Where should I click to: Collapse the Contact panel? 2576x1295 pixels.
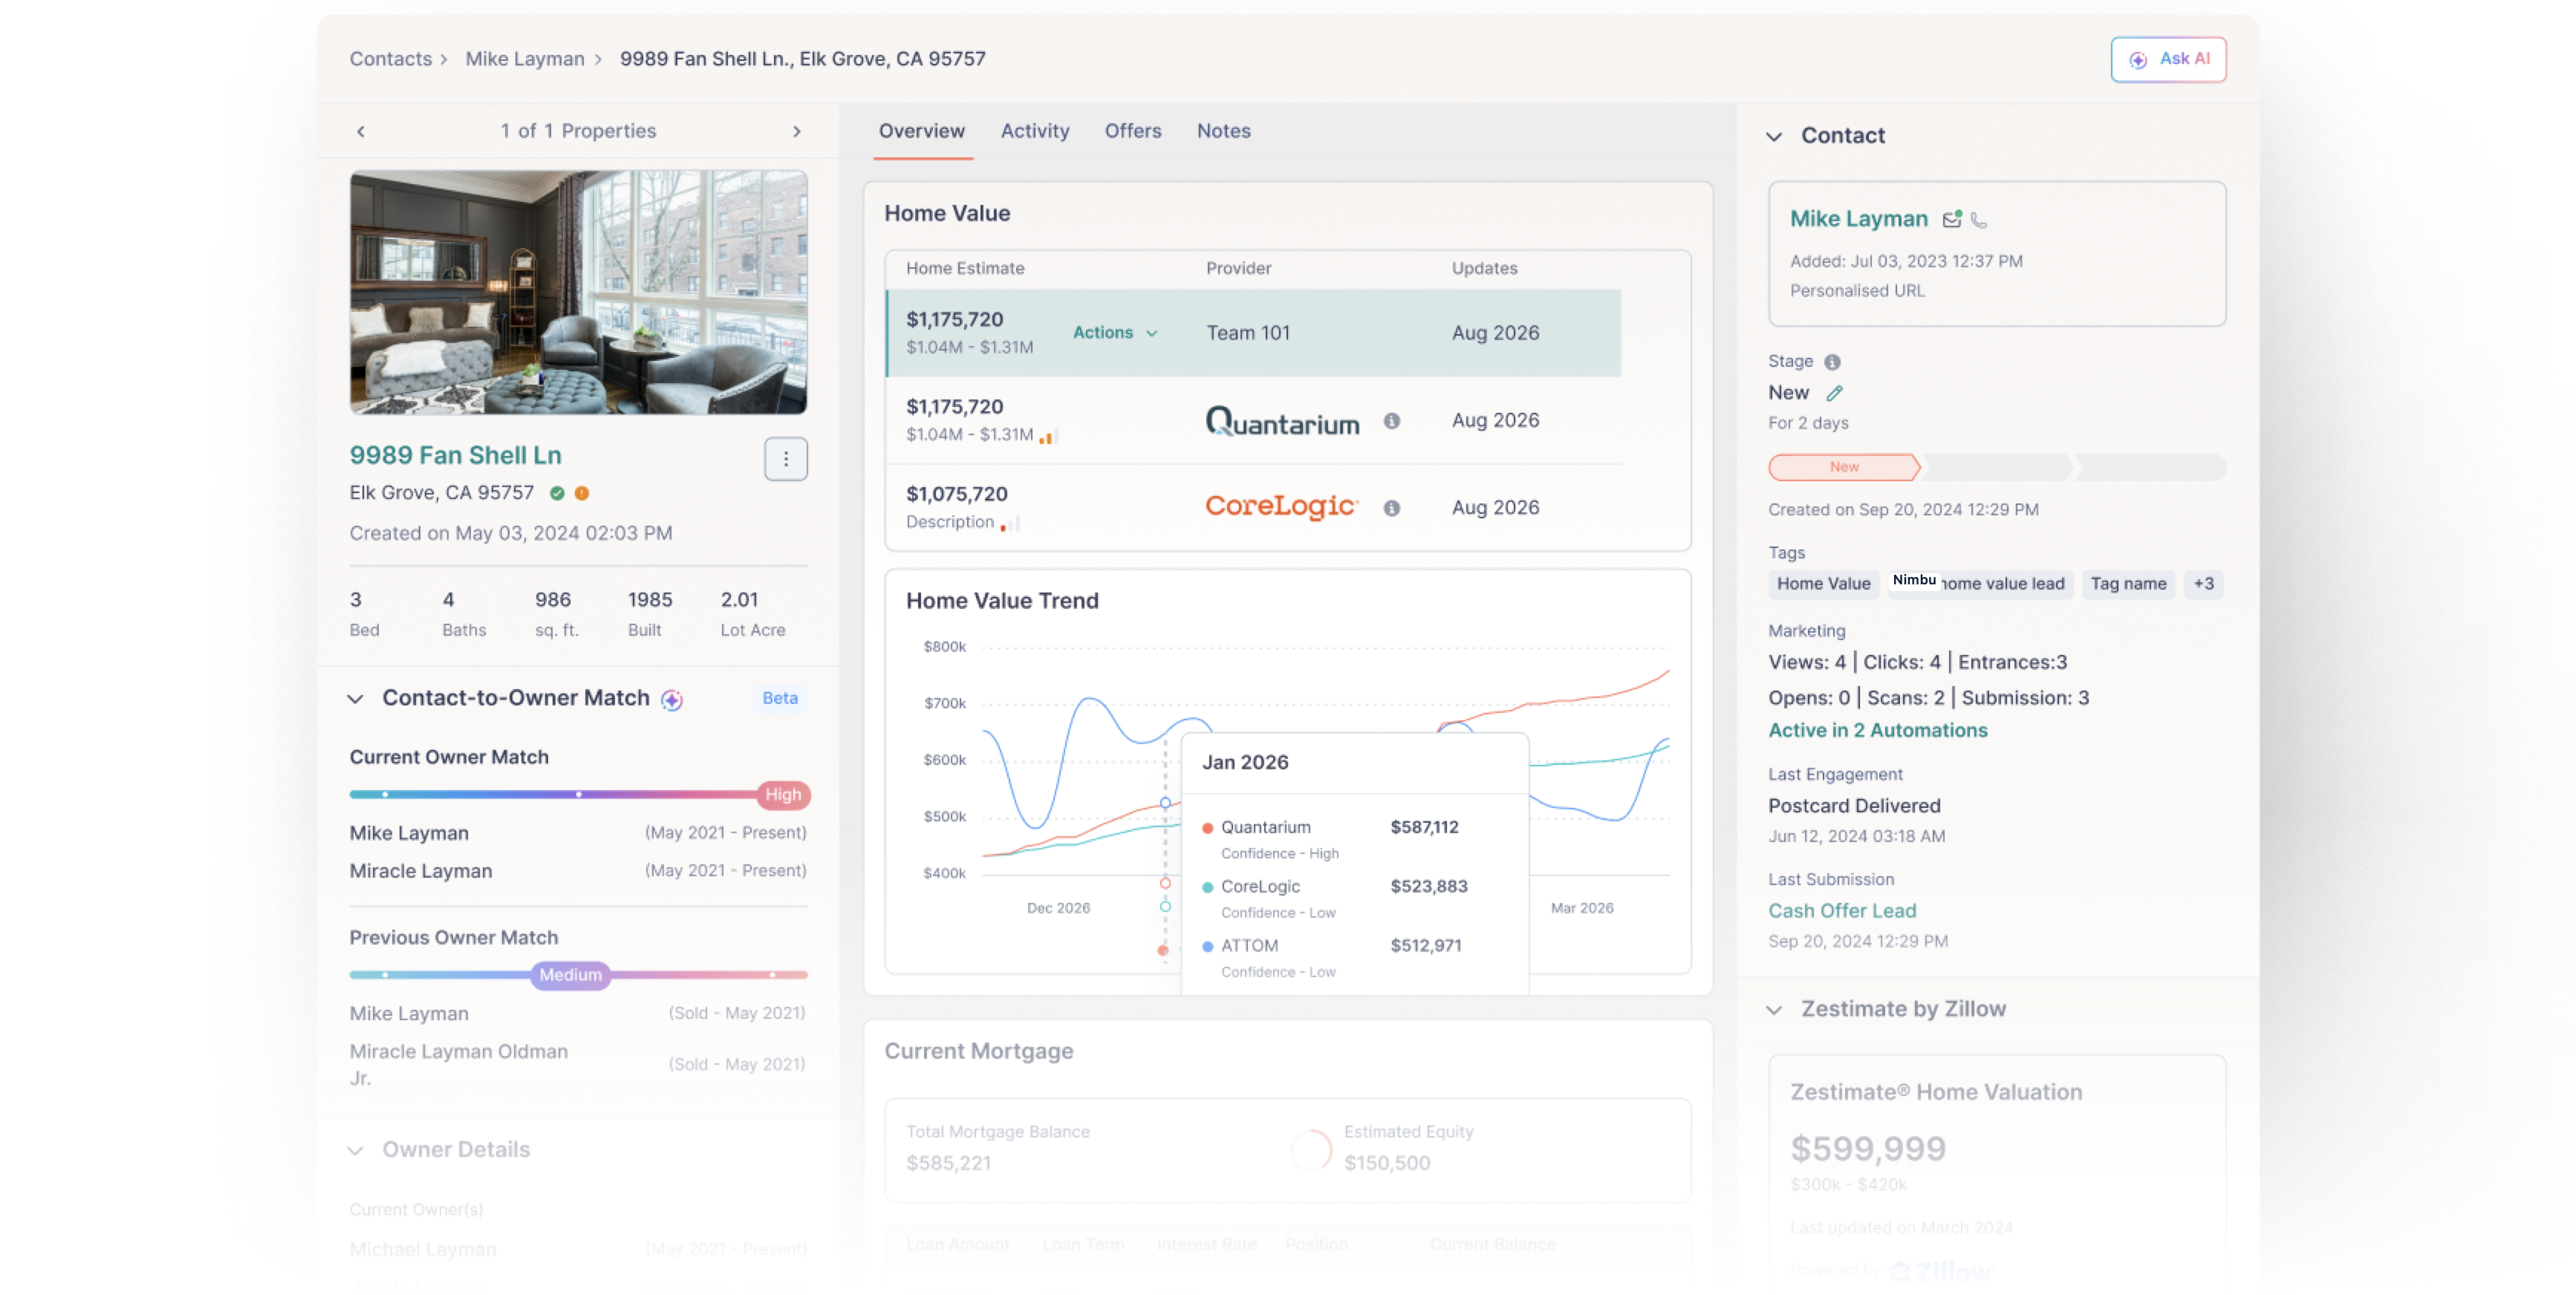click(1774, 136)
